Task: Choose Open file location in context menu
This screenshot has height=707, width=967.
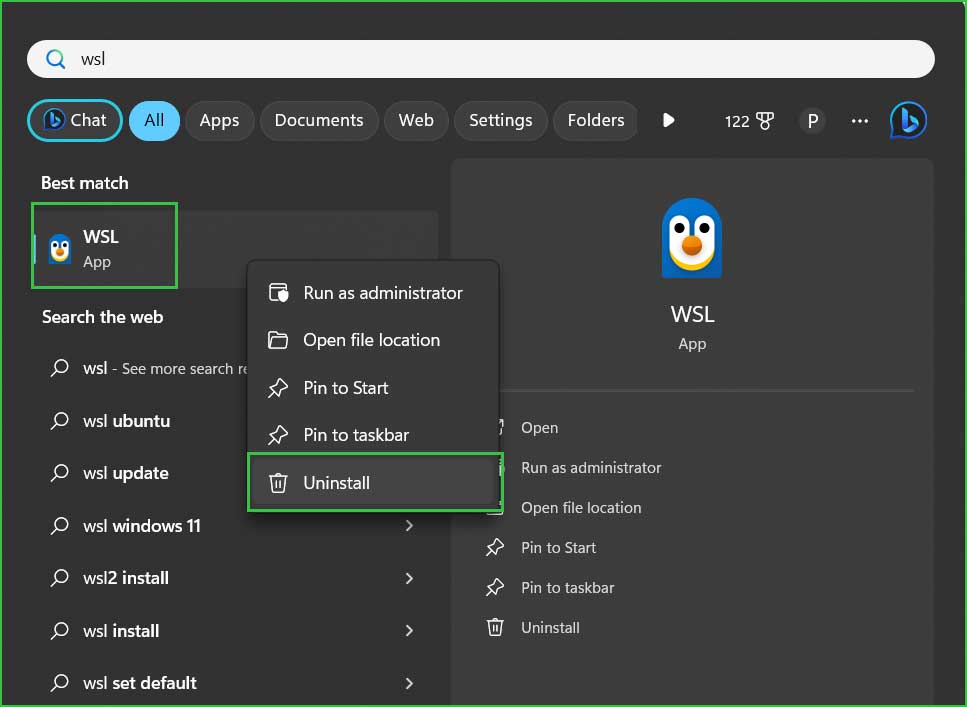Action: pyautogui.click(x=372, y=340)
